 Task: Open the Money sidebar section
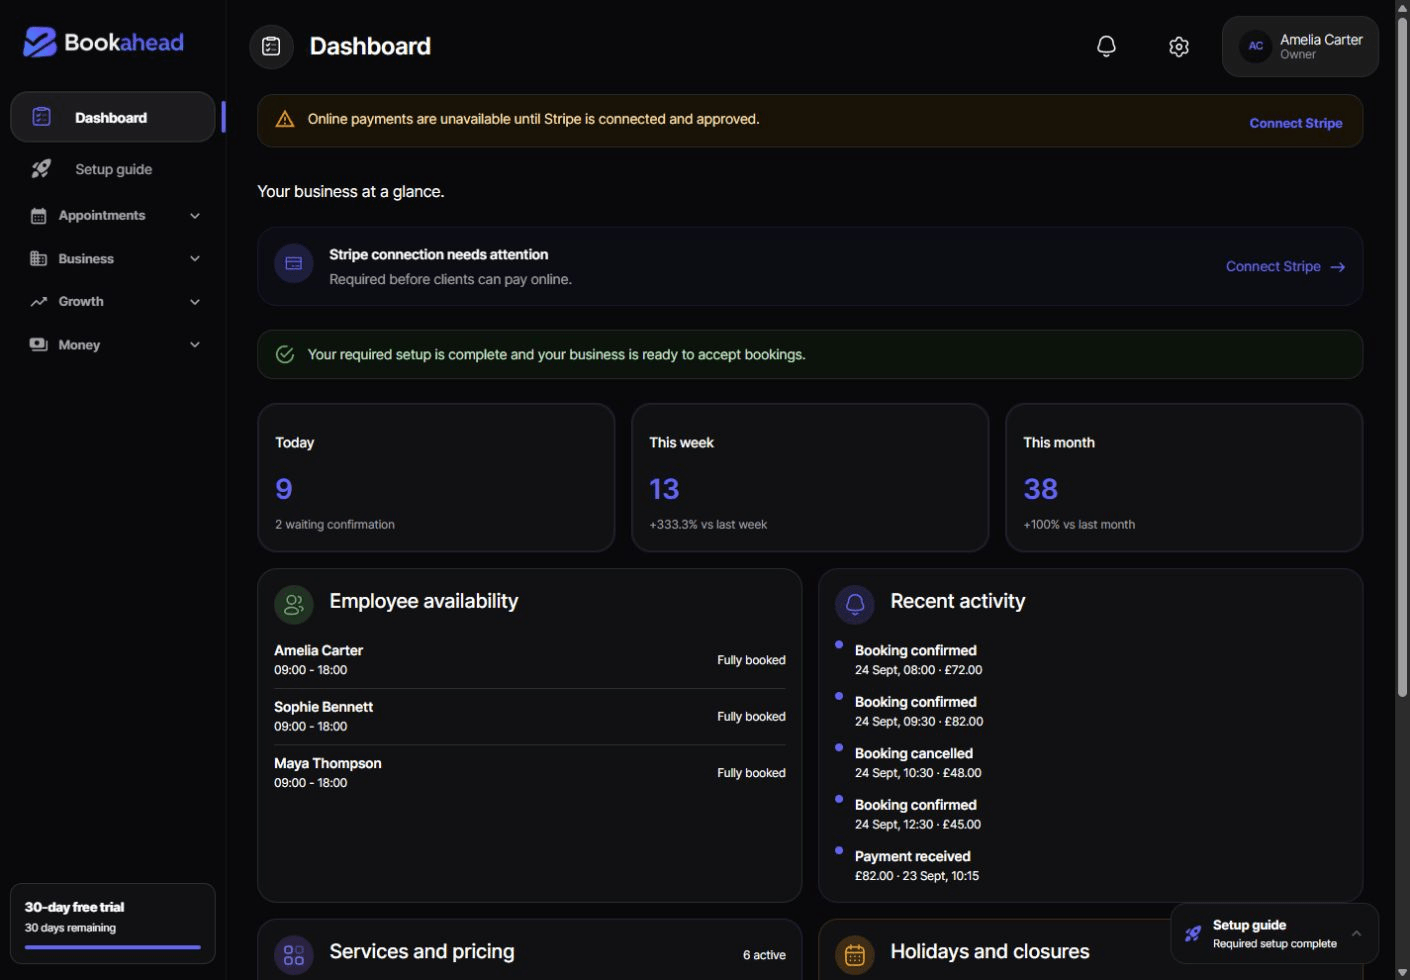click(113, 345)
